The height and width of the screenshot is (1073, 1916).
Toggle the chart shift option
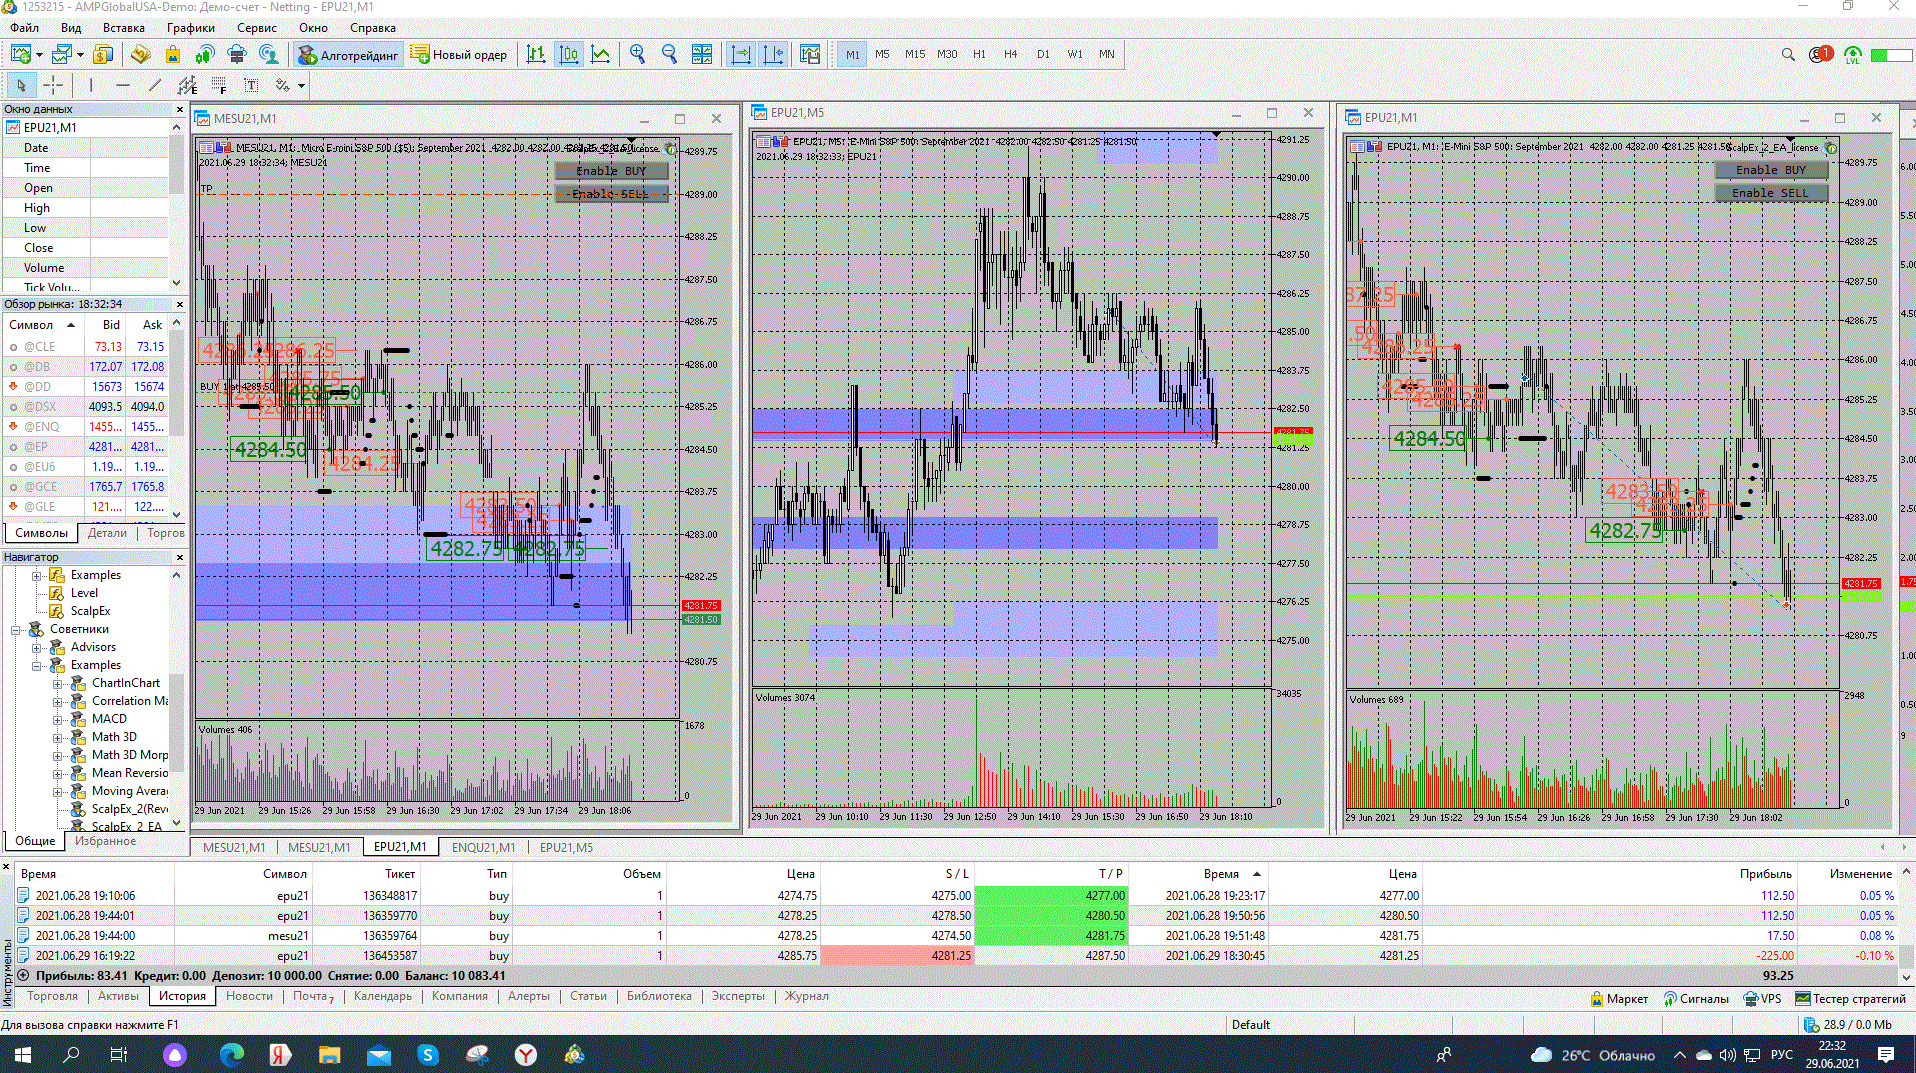773,55
